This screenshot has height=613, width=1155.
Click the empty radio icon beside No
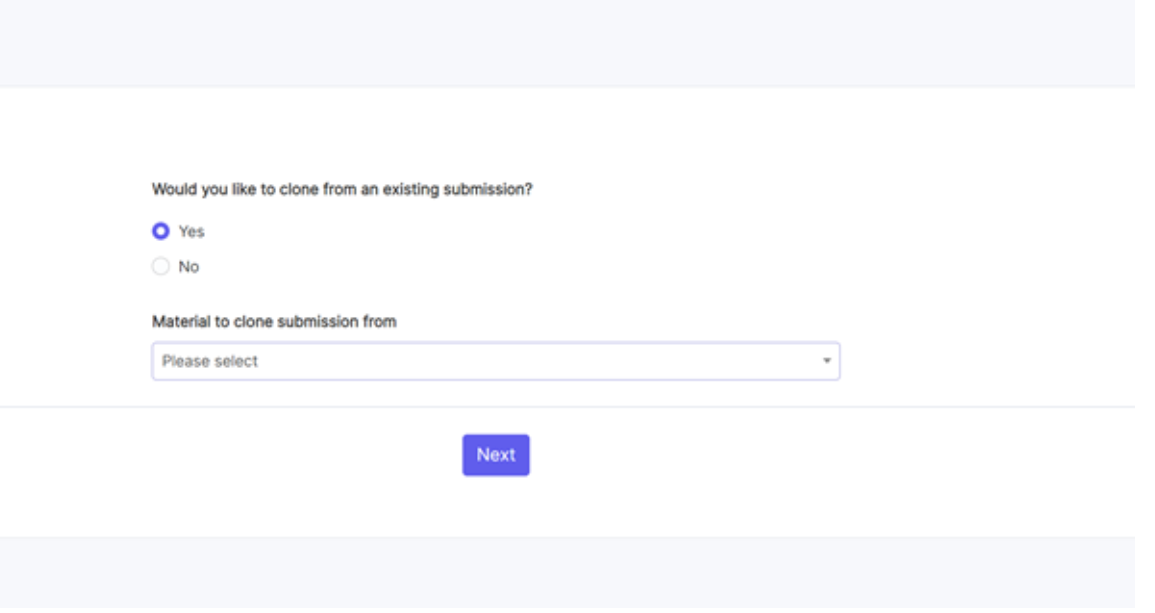tap(160, 267)
